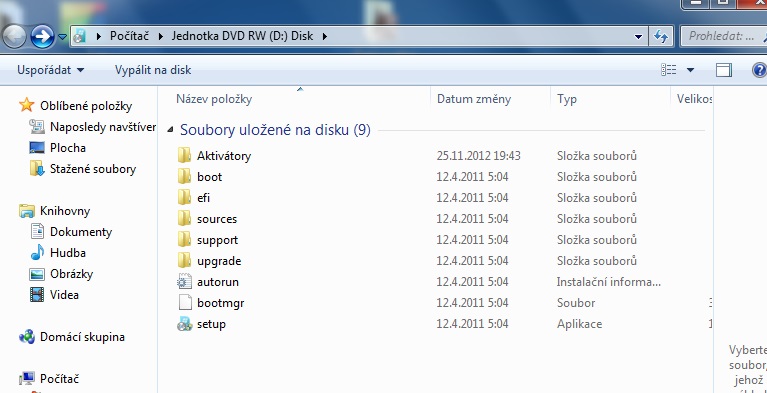The width and height of the screenshot is (767, 393).
Task: Expand arrow after Počítač in breadcrumb
Action: 160,36
